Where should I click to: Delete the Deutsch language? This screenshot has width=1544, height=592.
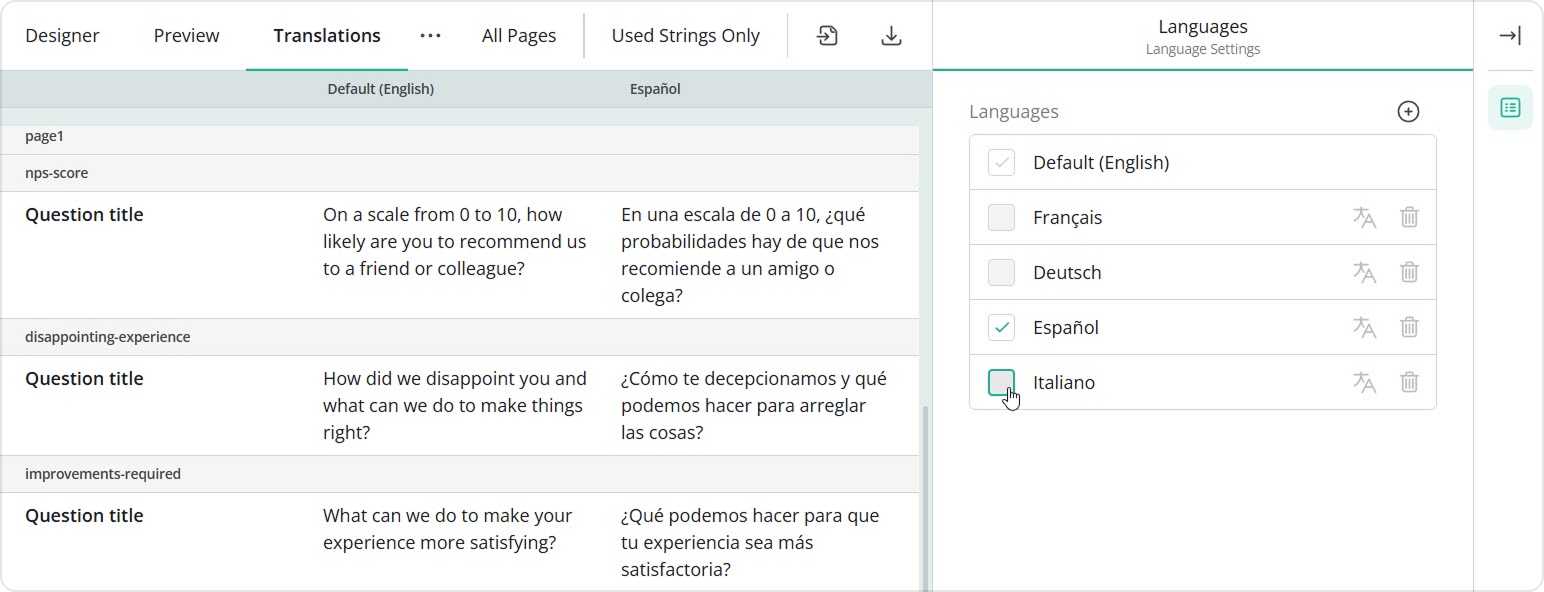(x=1410, y=272)
